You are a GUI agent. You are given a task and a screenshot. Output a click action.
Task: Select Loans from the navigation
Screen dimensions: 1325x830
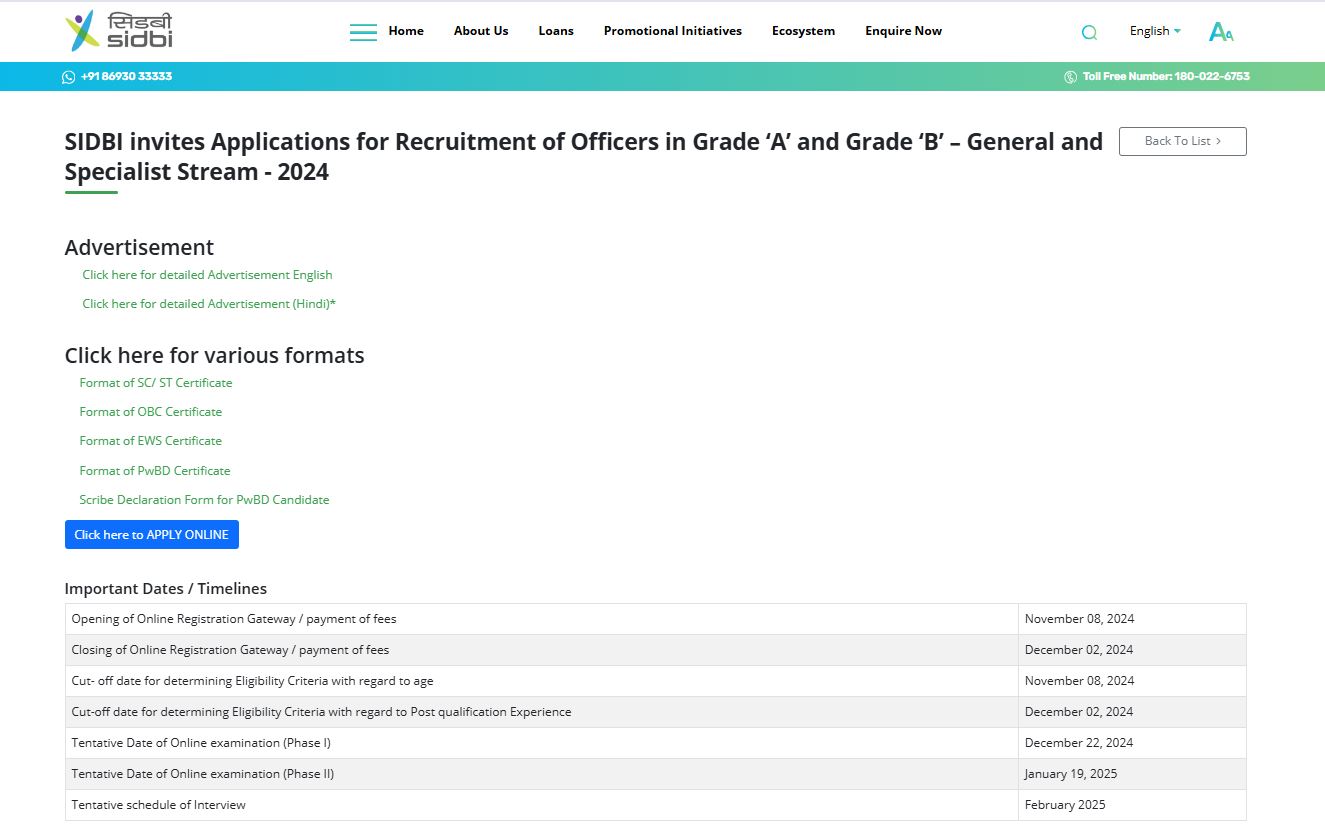pos(556,31)
